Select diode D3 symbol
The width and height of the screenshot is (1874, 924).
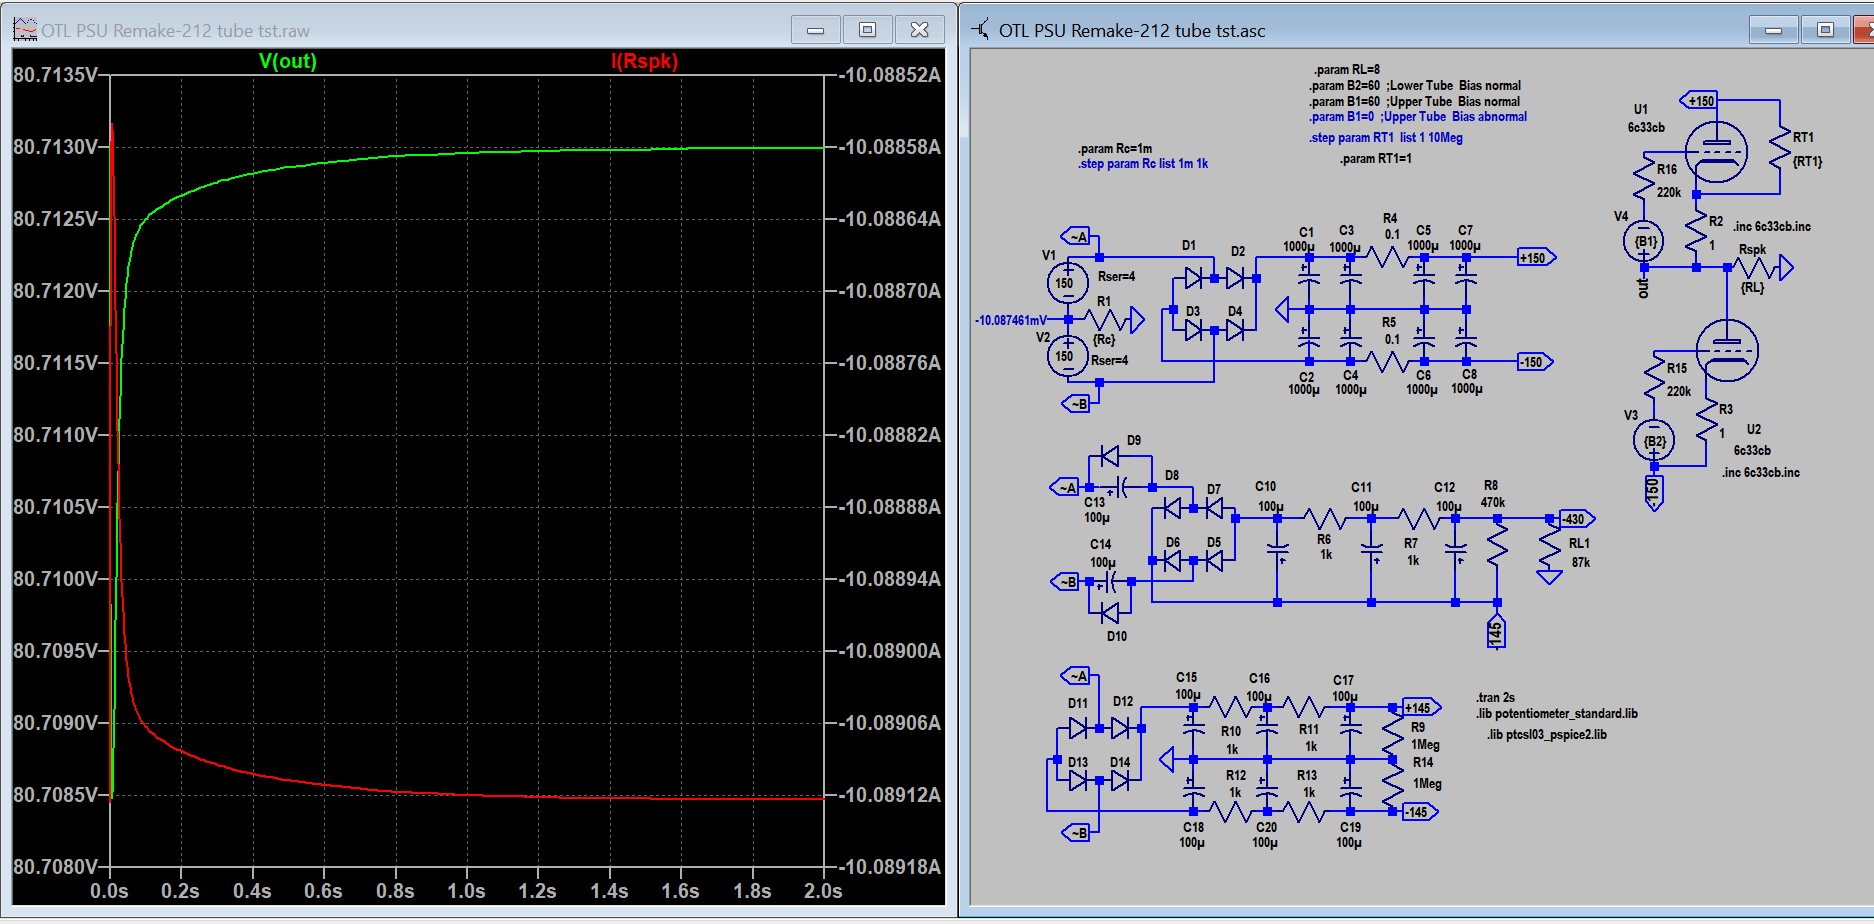coord(1194,330)
